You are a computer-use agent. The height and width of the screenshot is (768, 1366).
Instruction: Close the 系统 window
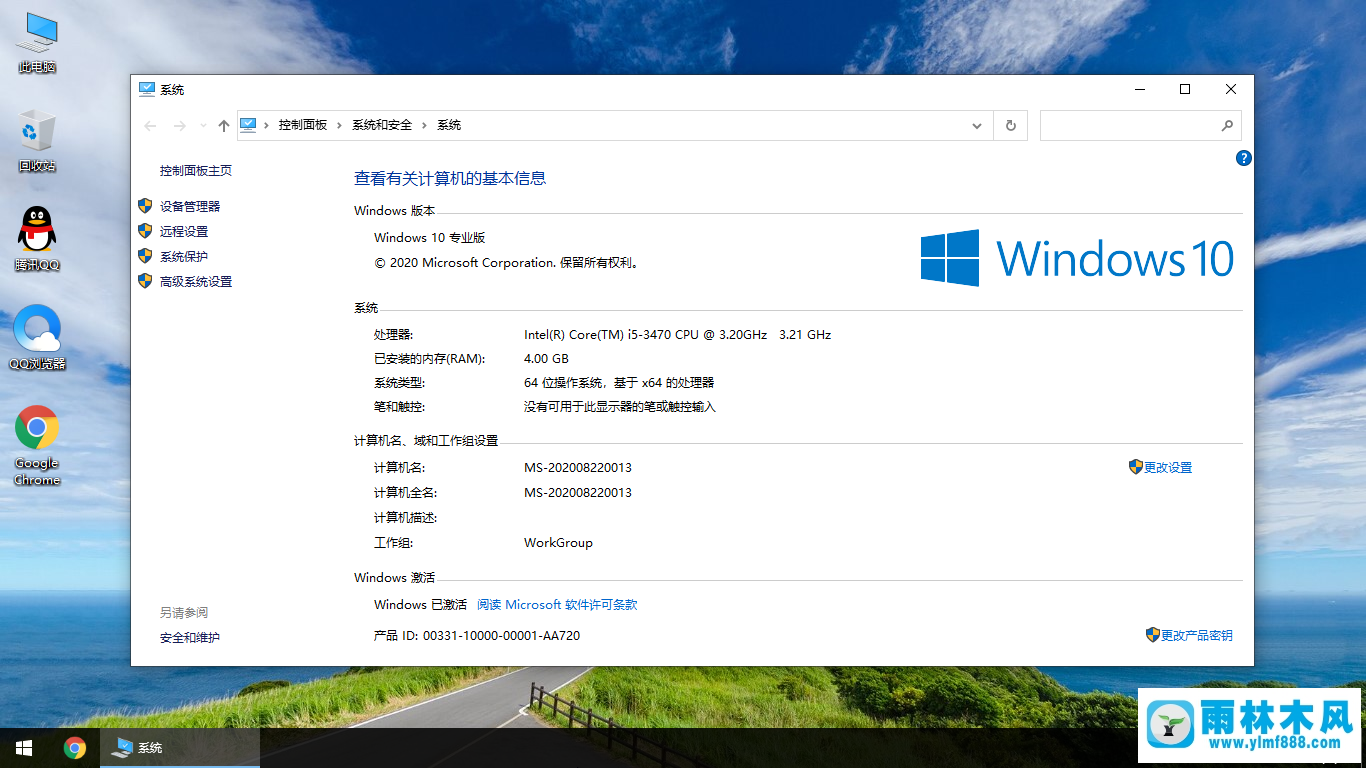pos(1231,89)
